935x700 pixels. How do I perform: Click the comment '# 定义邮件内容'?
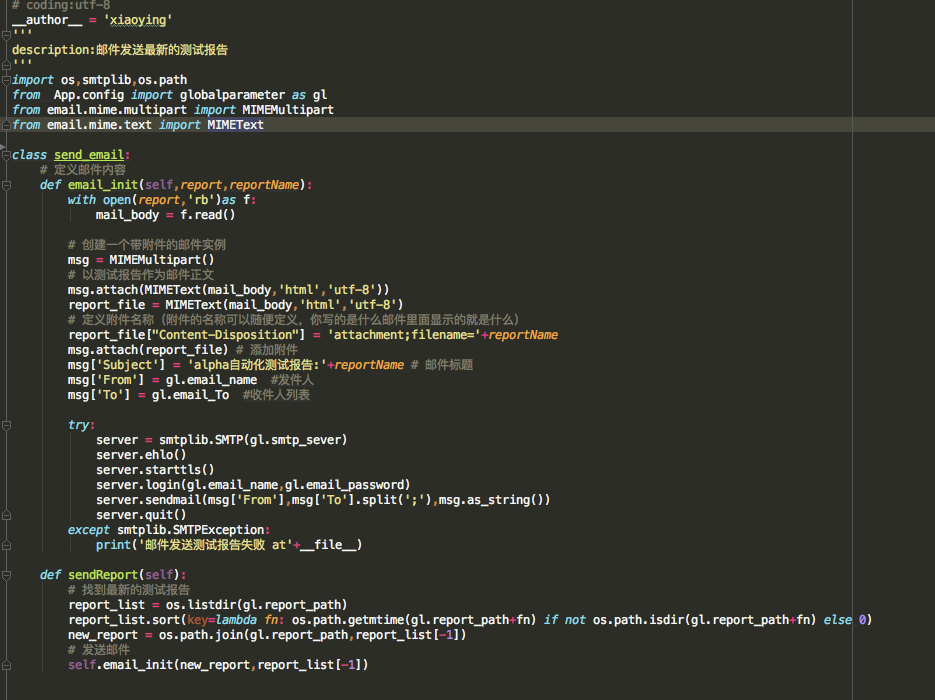pyautogui.click(x=83, y=170)
